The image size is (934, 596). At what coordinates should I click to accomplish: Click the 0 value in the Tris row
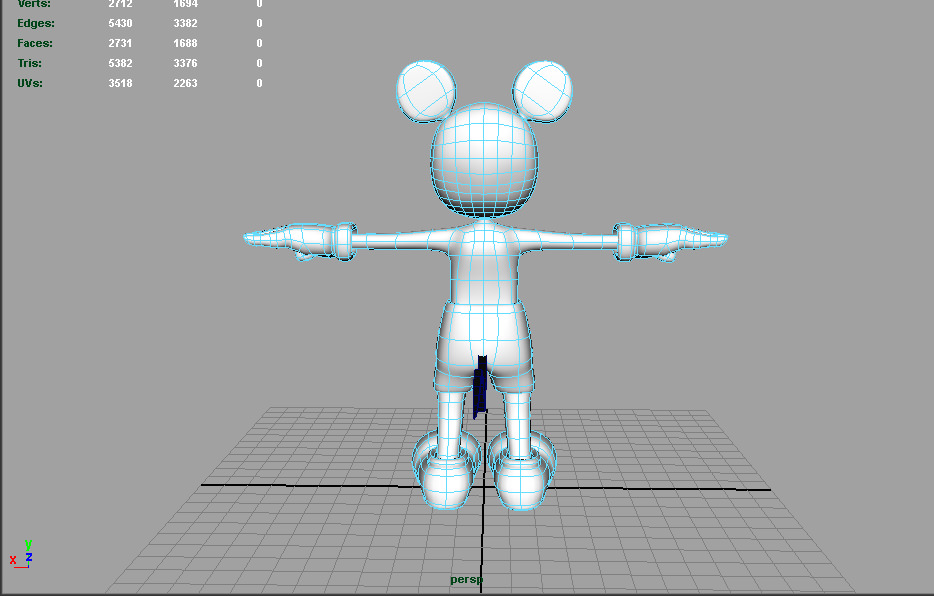tap(259, 63)
